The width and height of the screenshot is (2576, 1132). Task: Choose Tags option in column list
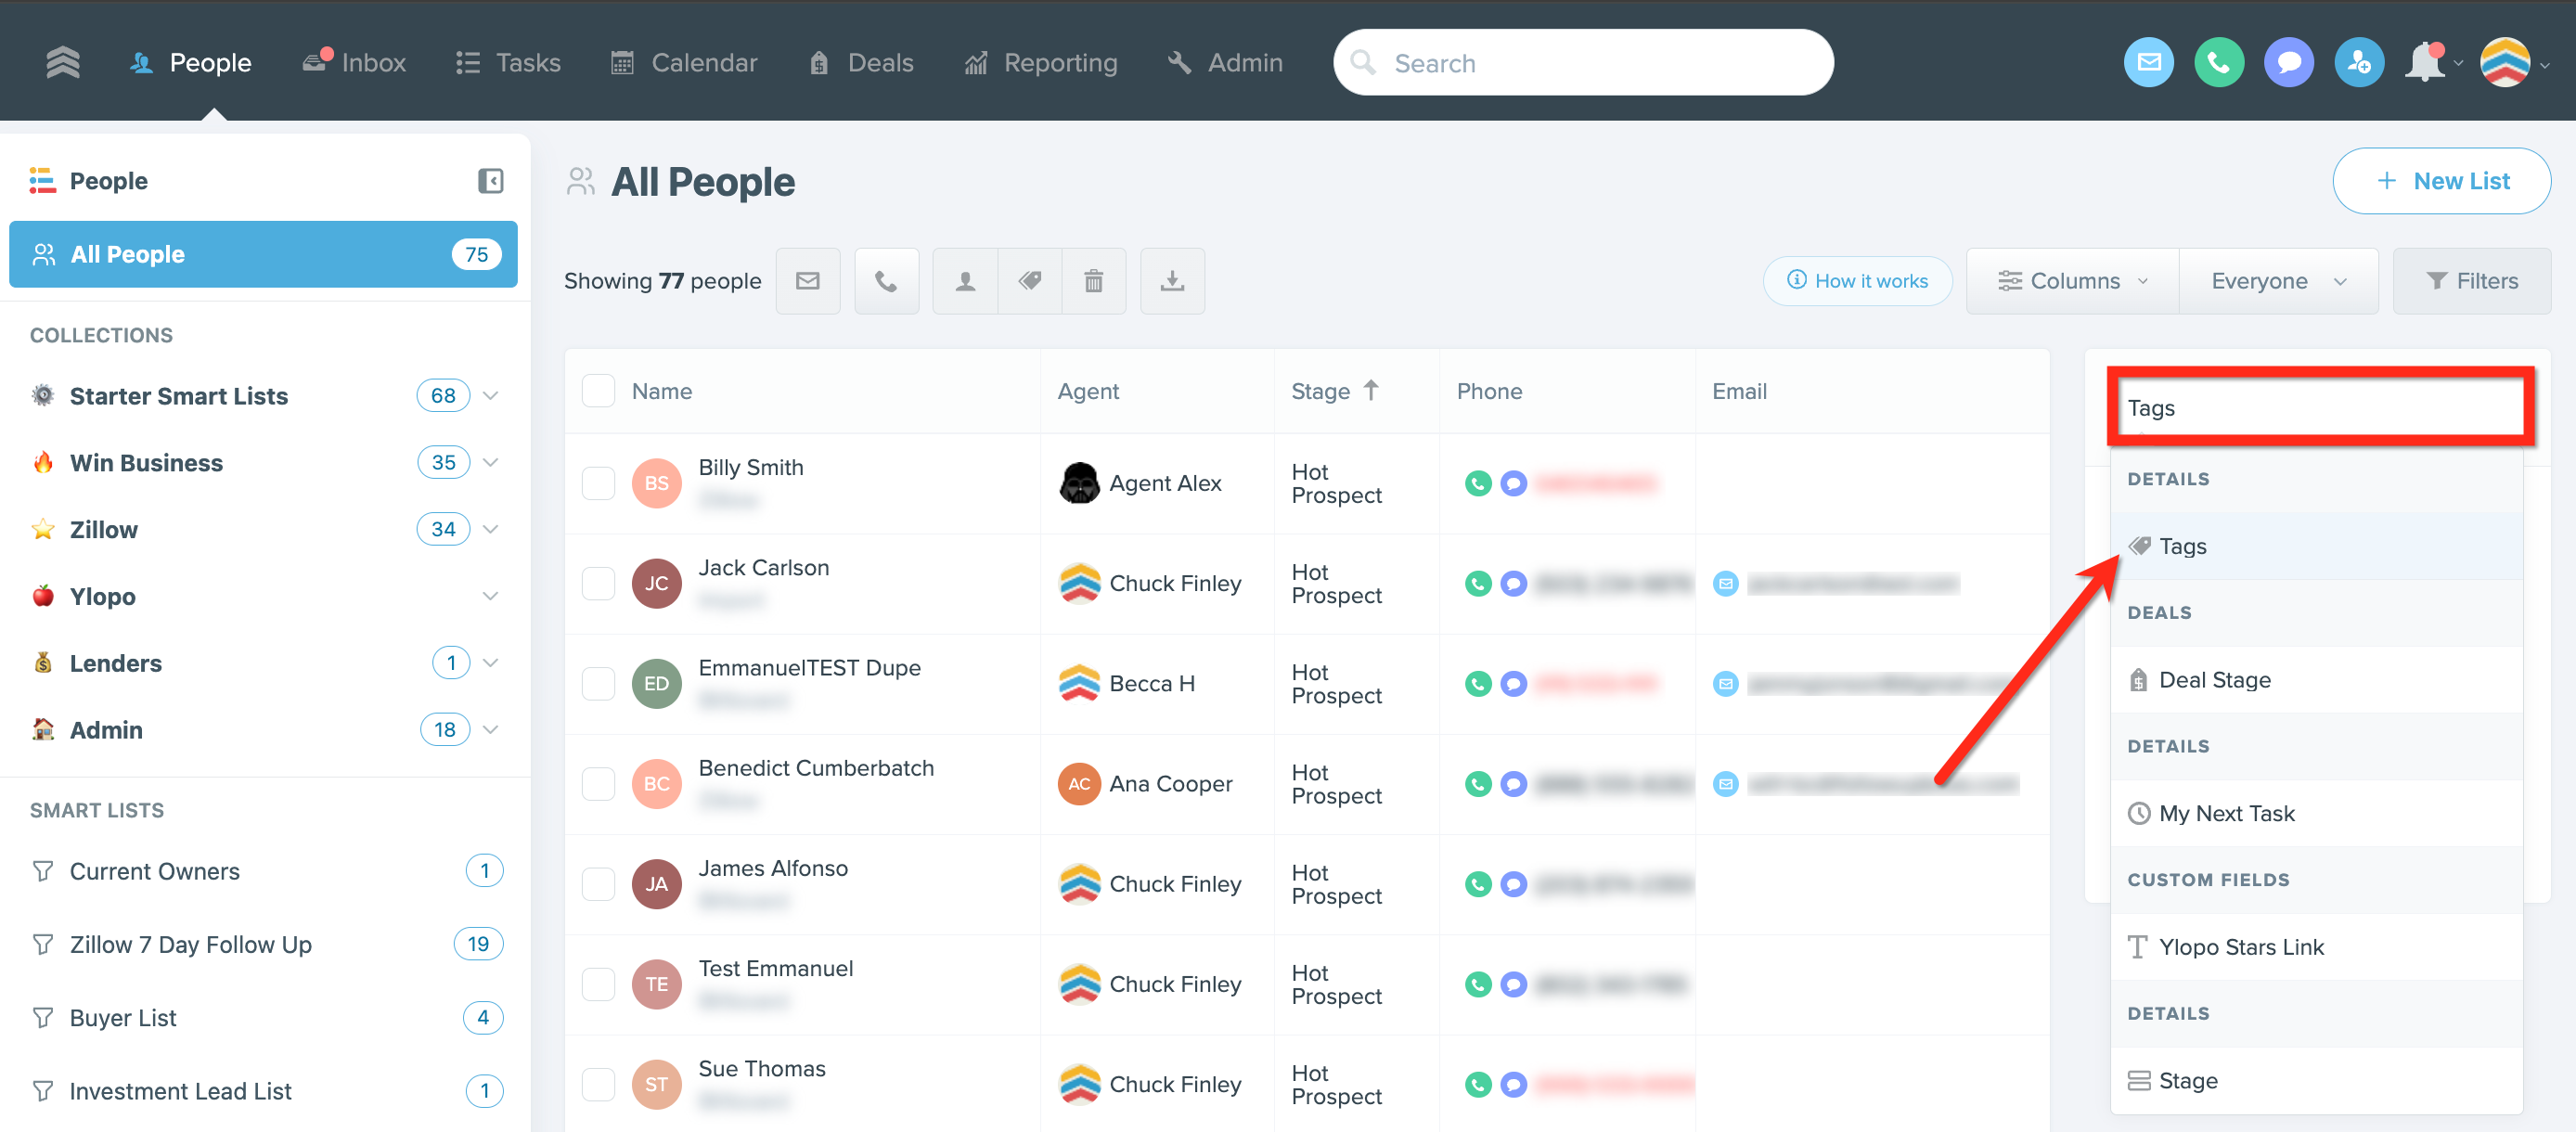[x=2317, y=546]
